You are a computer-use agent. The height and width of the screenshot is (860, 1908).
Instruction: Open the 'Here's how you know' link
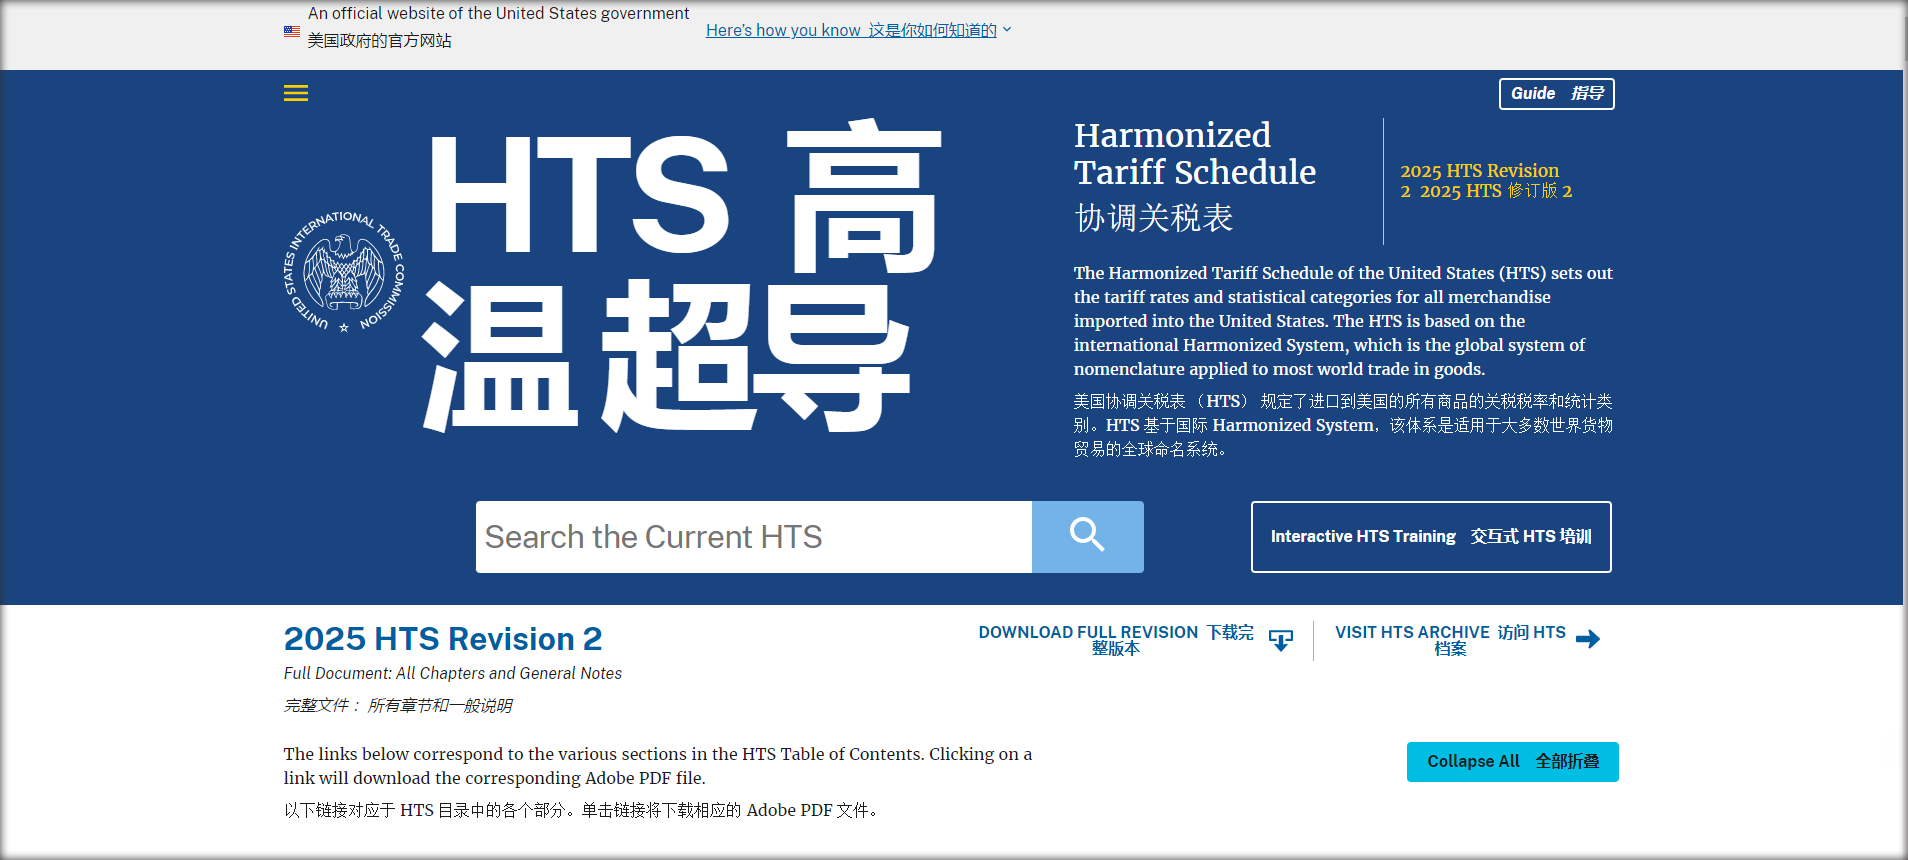(x=851, y=30)
